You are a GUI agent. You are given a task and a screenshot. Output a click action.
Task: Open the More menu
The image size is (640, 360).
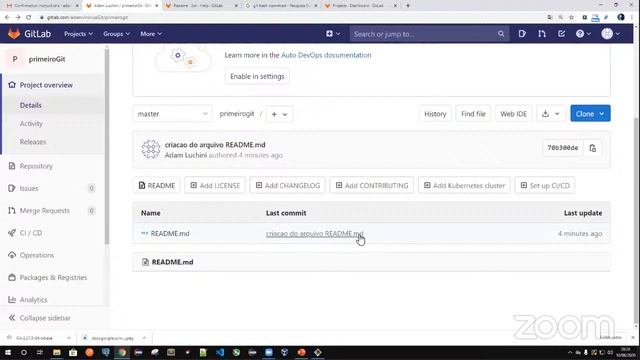point(151,34)
